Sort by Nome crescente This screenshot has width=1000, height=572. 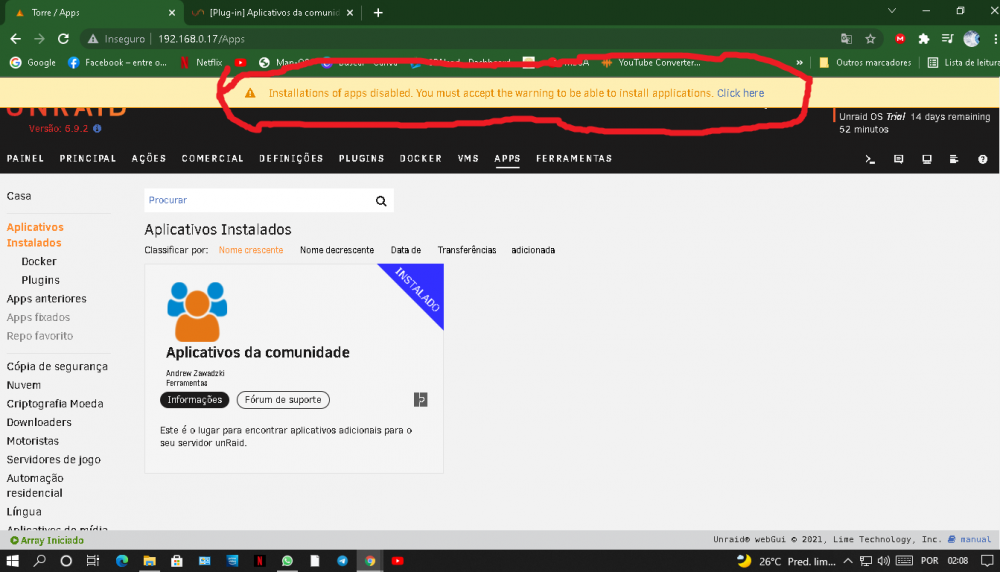tap(251, 250)
